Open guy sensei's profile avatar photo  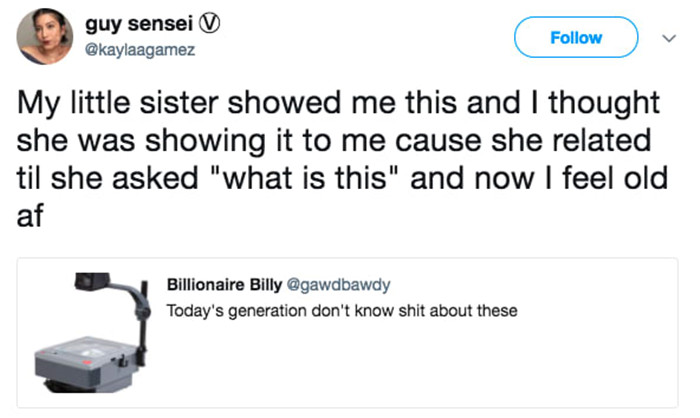[x=45, y=37]
